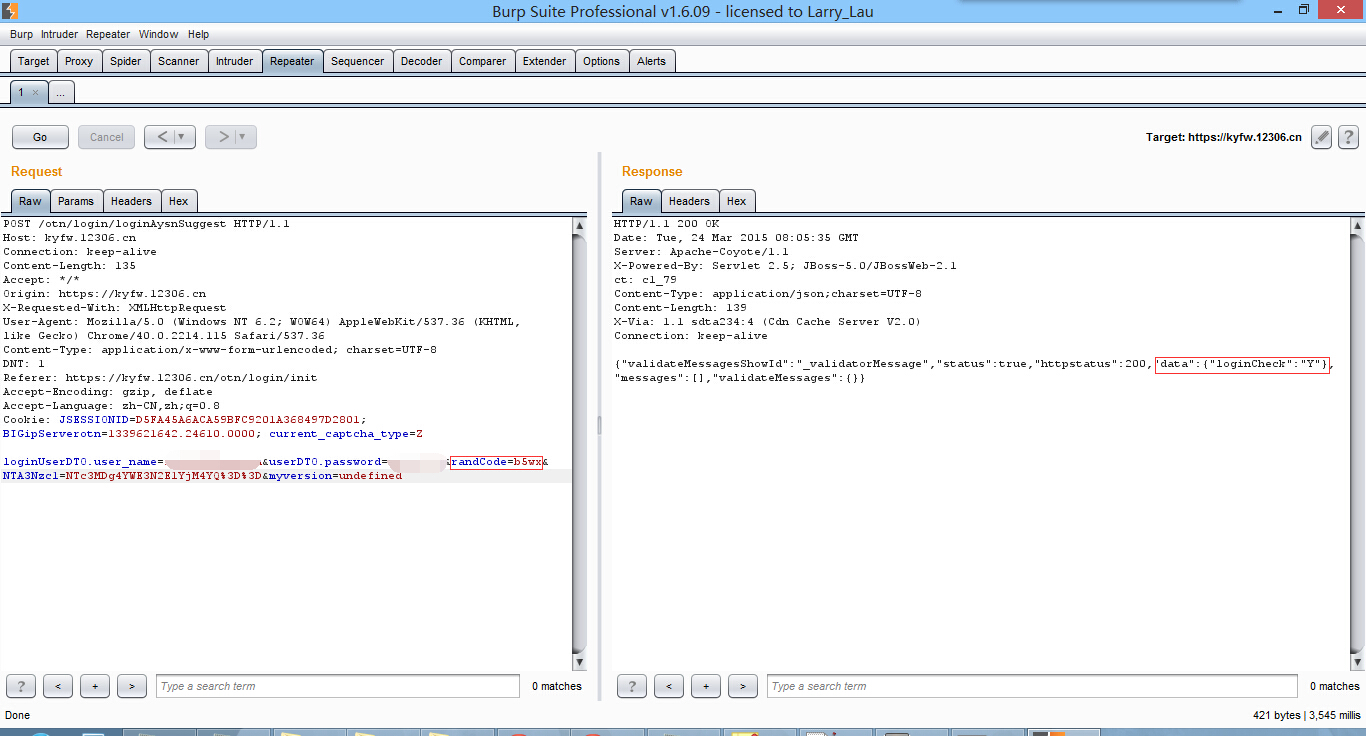
Task: Switch to the Alerts tab
Action: [x=652, y=61]
